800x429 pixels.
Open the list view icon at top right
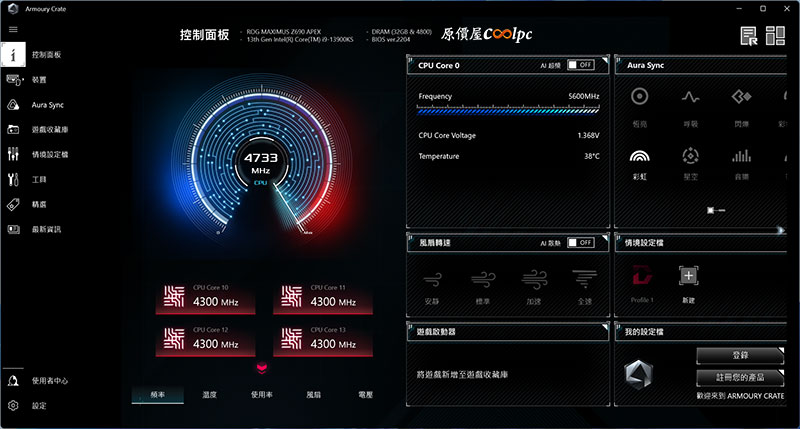pos(748,36)
